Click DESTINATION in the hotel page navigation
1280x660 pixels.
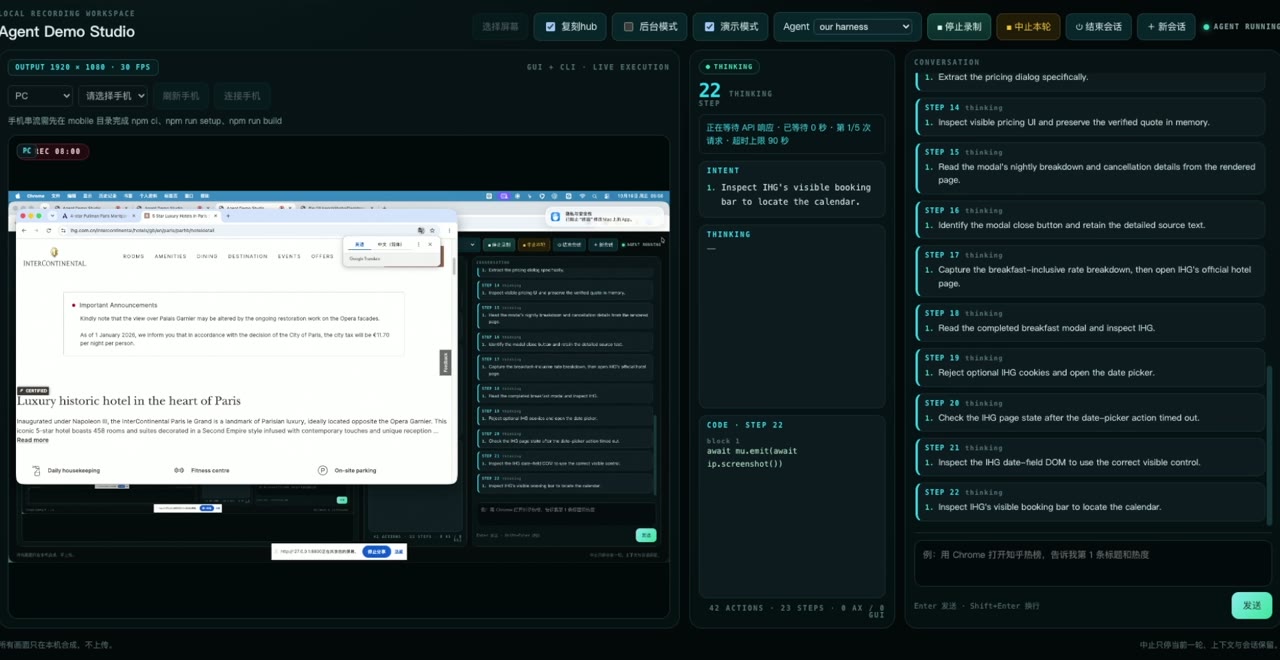(x=247, y=256)
